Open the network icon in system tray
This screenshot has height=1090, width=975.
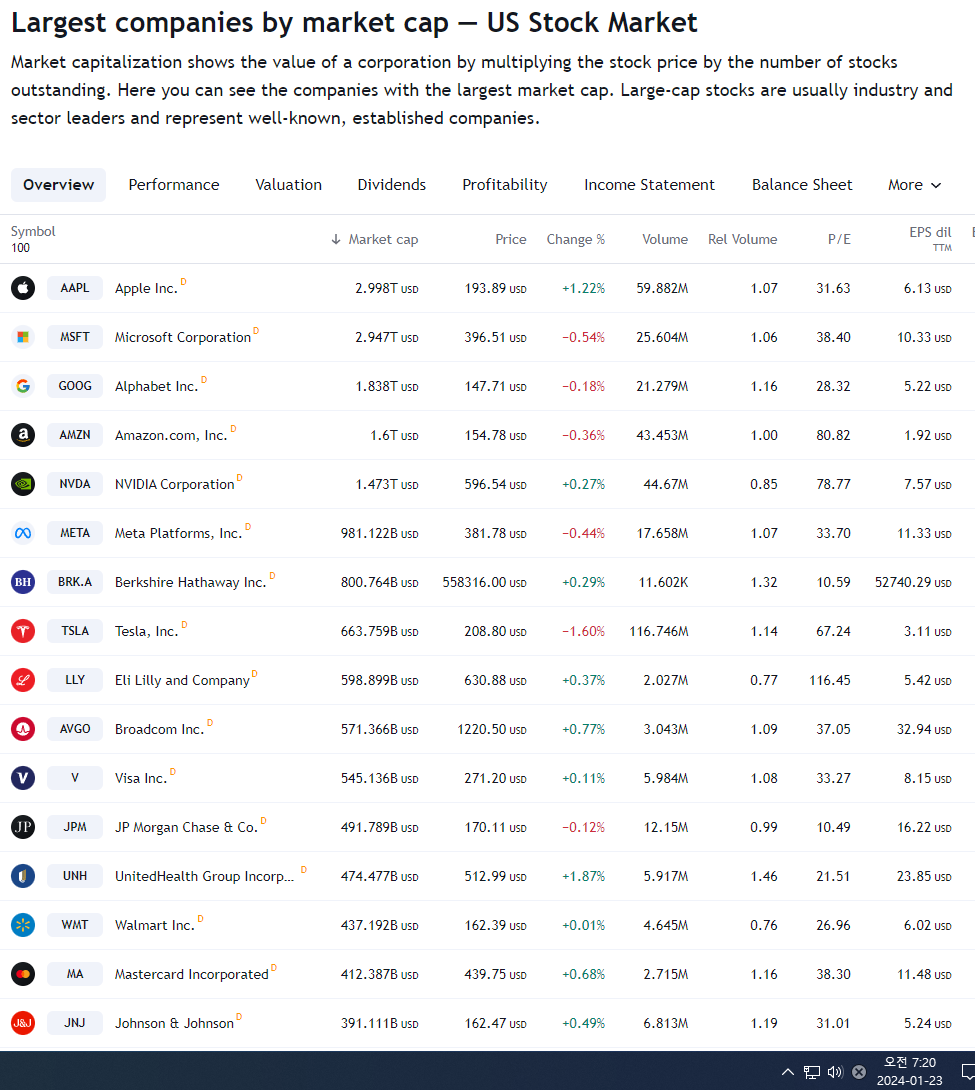pos(812,1072)
